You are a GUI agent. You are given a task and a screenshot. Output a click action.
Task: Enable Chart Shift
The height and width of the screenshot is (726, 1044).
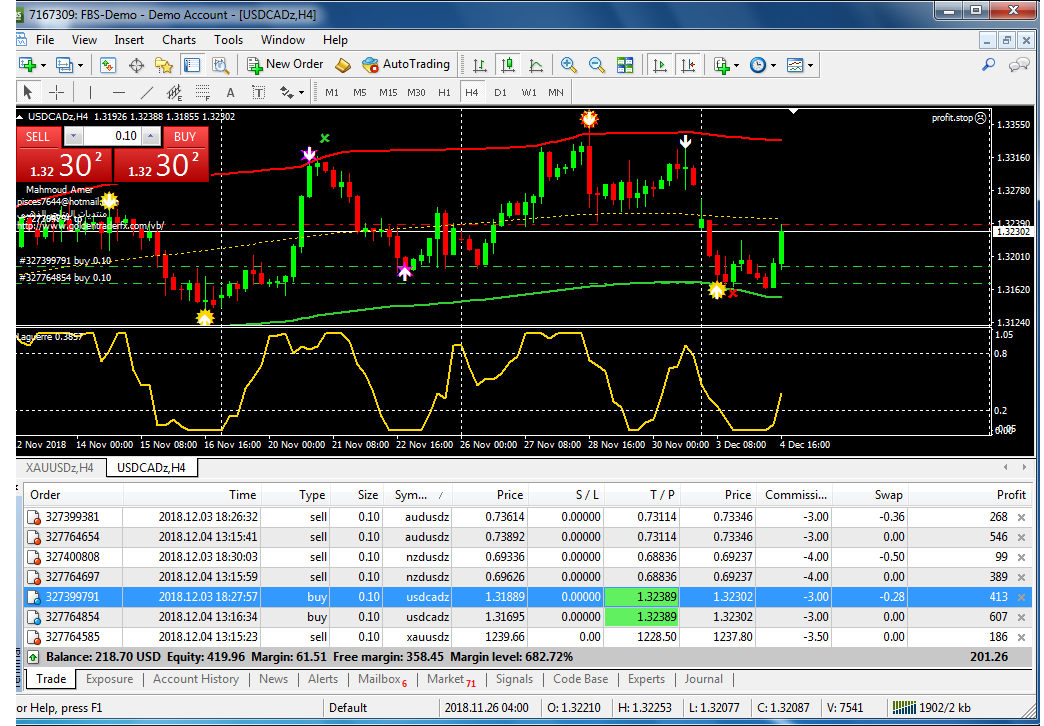point(689,65)
